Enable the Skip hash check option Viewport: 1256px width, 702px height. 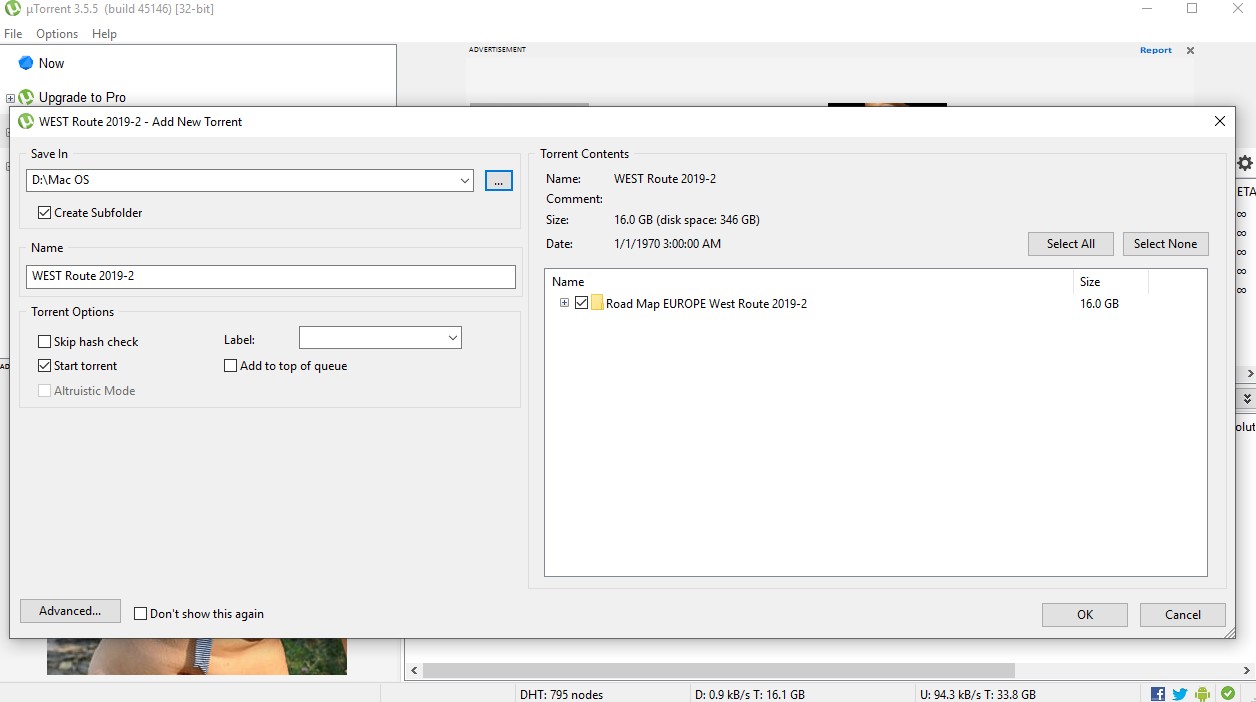tap(45, 342)
